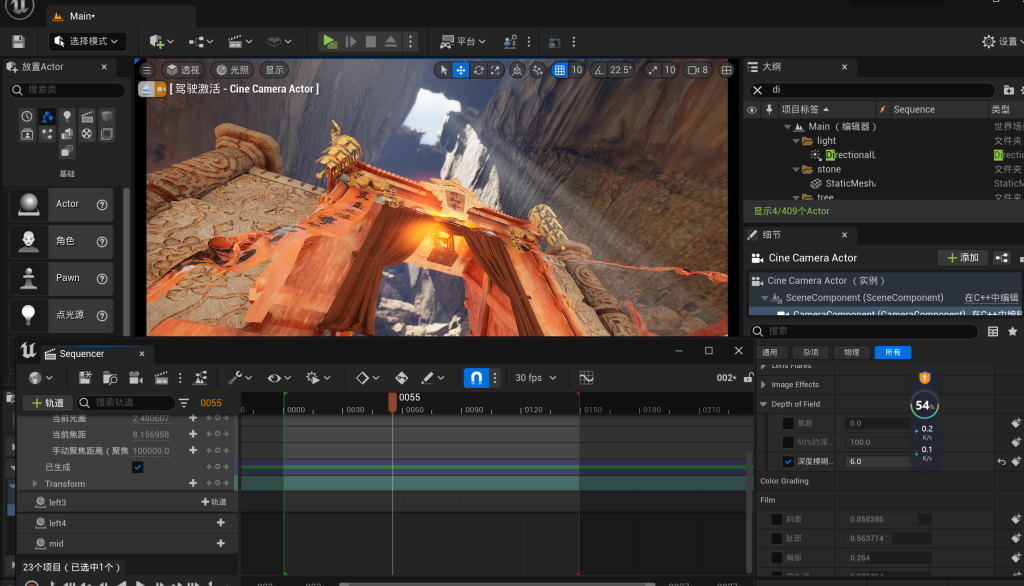Image resolution: width=1024 pixels, height=586 pixels.
Task: Click the 点光源 point light item
Action: [61, 315]
